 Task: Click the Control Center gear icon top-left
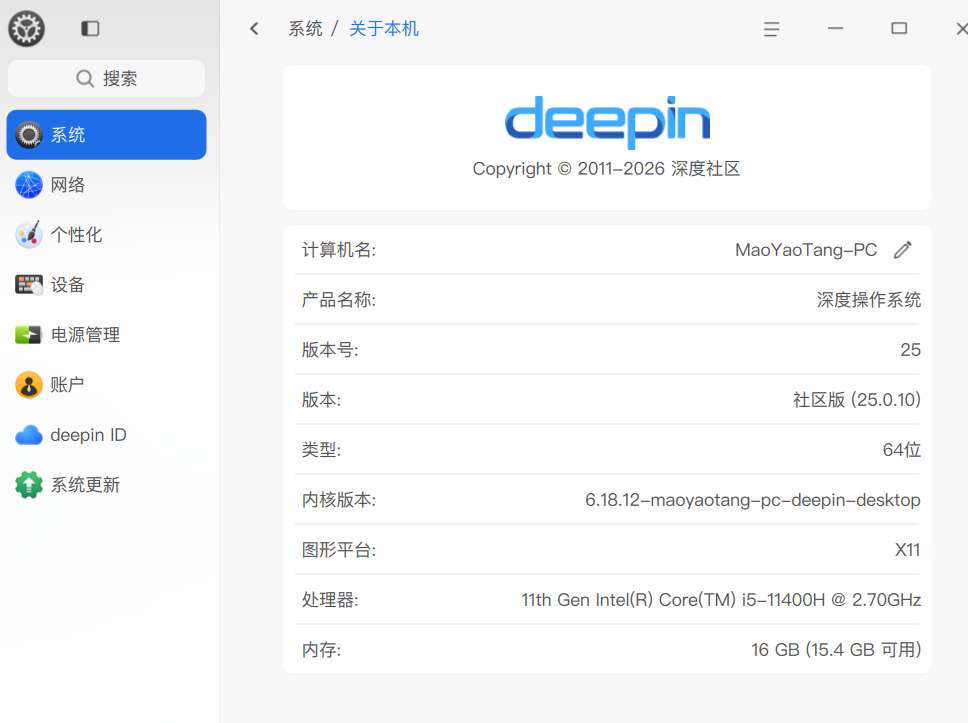tap(26, 28)
